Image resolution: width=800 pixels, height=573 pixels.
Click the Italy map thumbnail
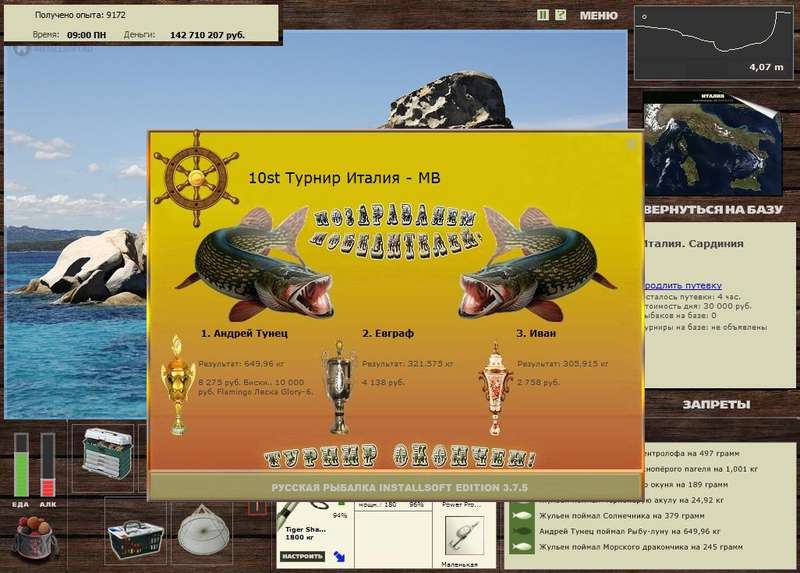click(712, 144)
